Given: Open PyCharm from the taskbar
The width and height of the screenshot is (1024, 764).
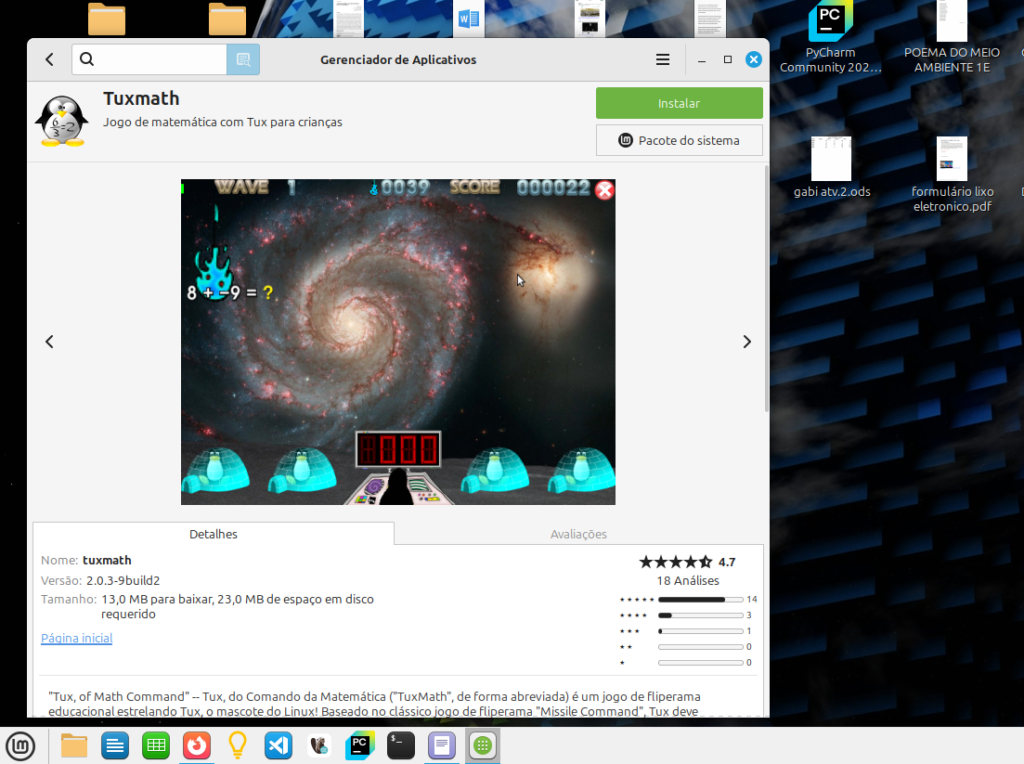Looking at the screenshot, I should pyautogui.click(x=359, y=745).
